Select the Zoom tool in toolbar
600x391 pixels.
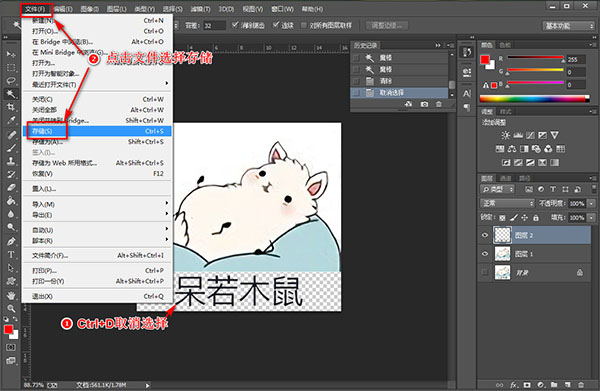[x=11, y=308]
